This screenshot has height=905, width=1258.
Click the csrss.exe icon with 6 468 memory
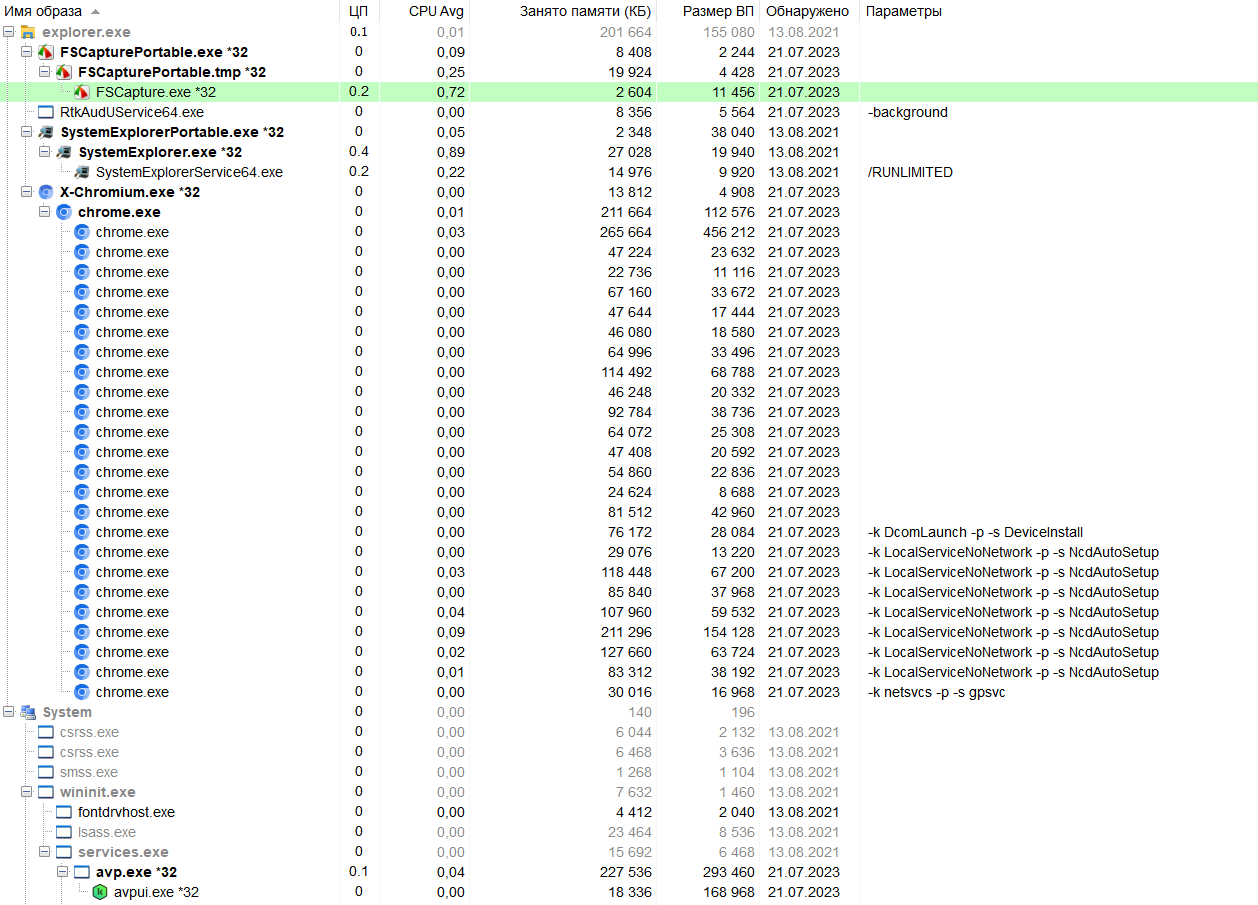(46, 752)
